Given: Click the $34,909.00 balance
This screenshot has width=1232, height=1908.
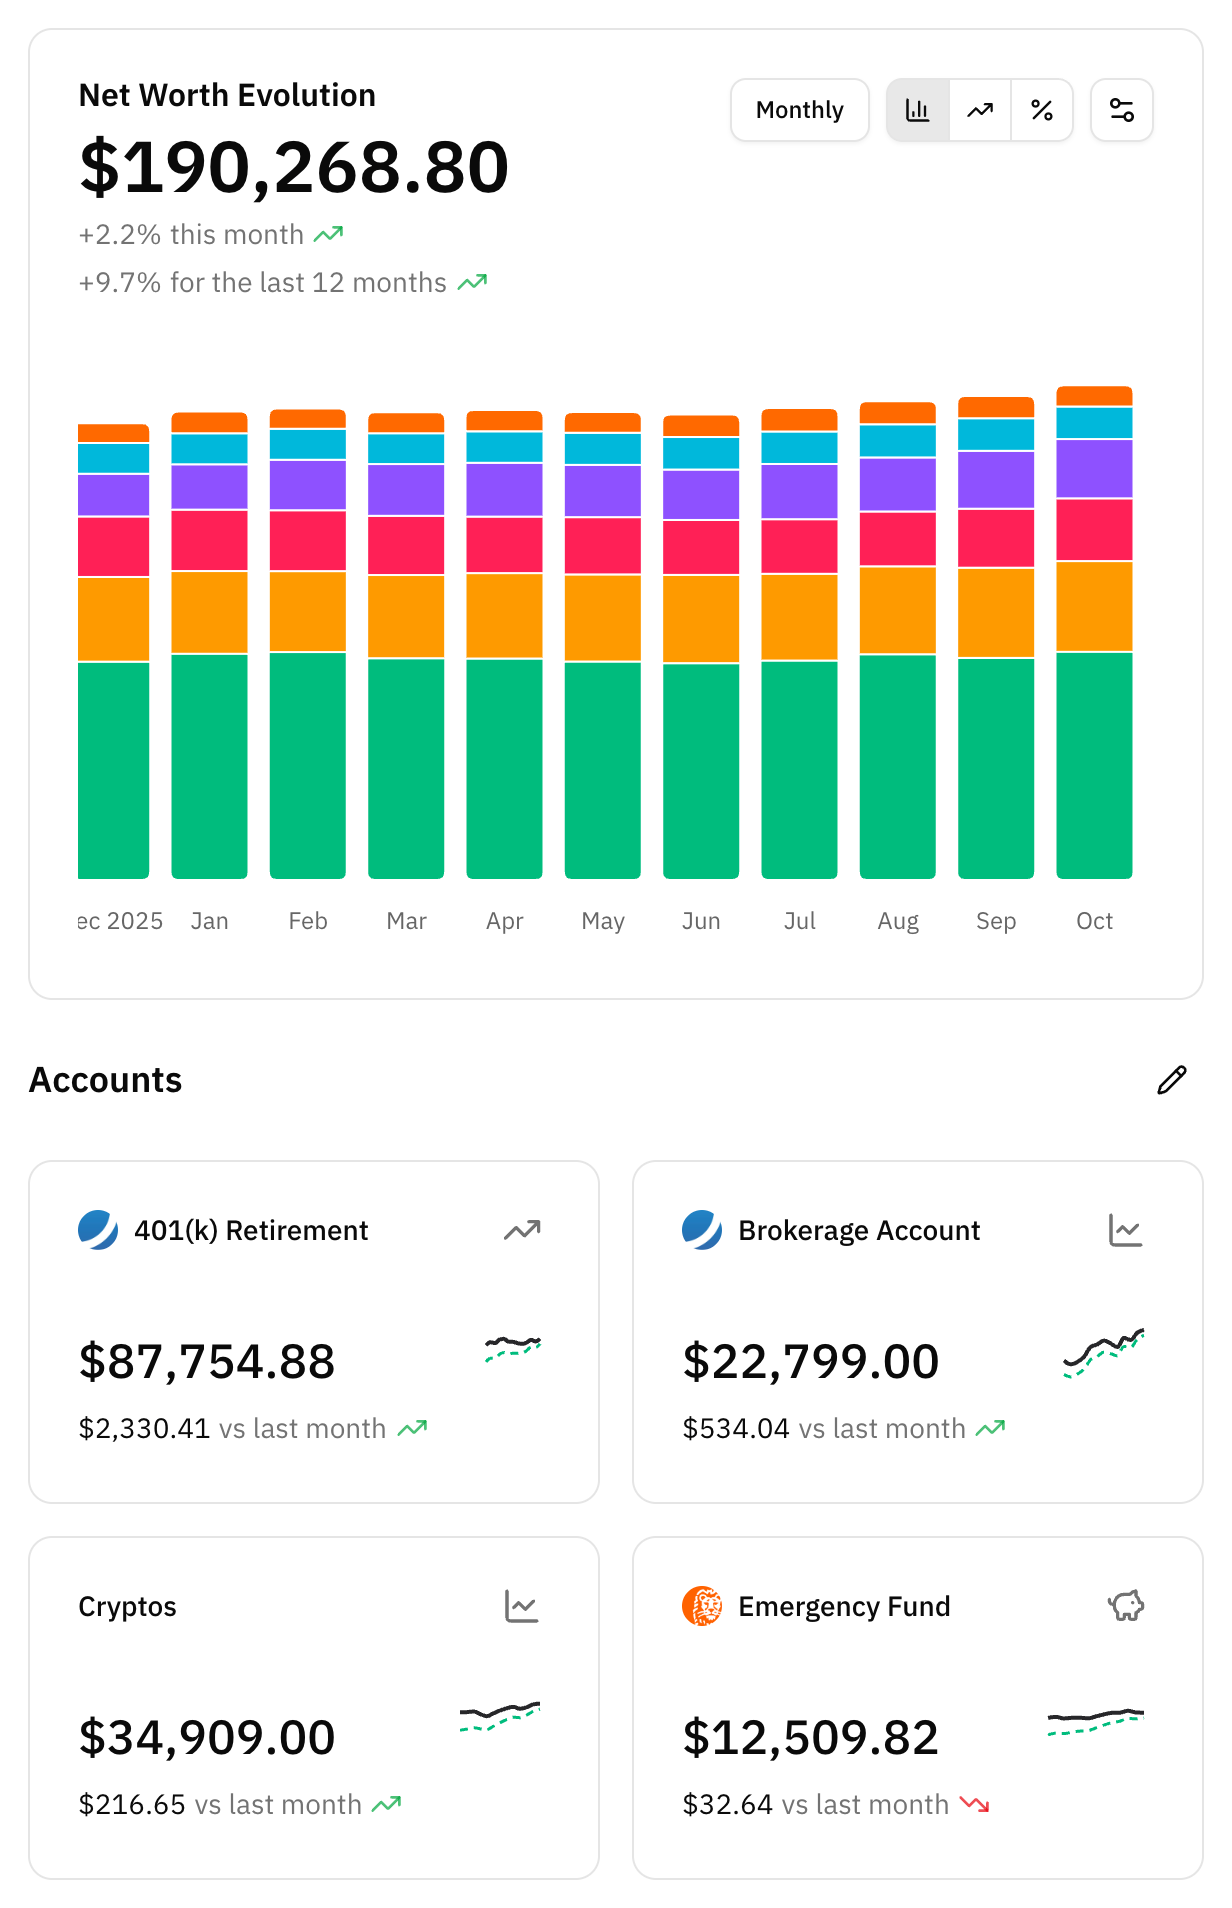Looking at the screenshot, I should tap(207, 1737).
